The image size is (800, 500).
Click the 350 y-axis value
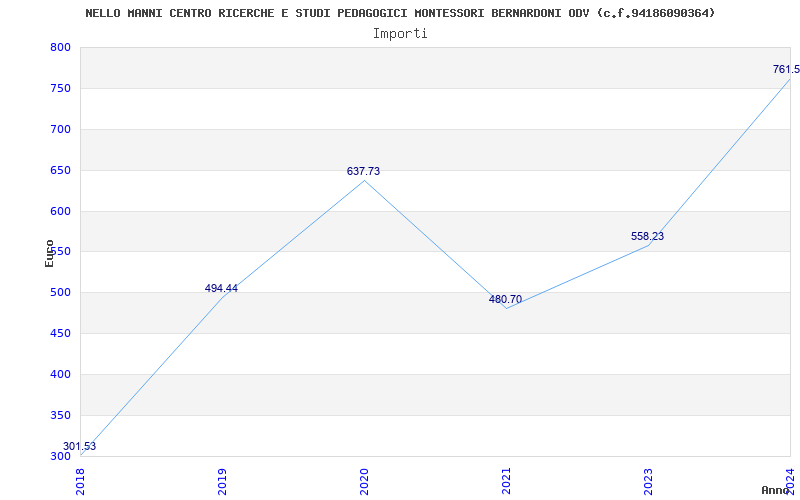tap(60, 415)
